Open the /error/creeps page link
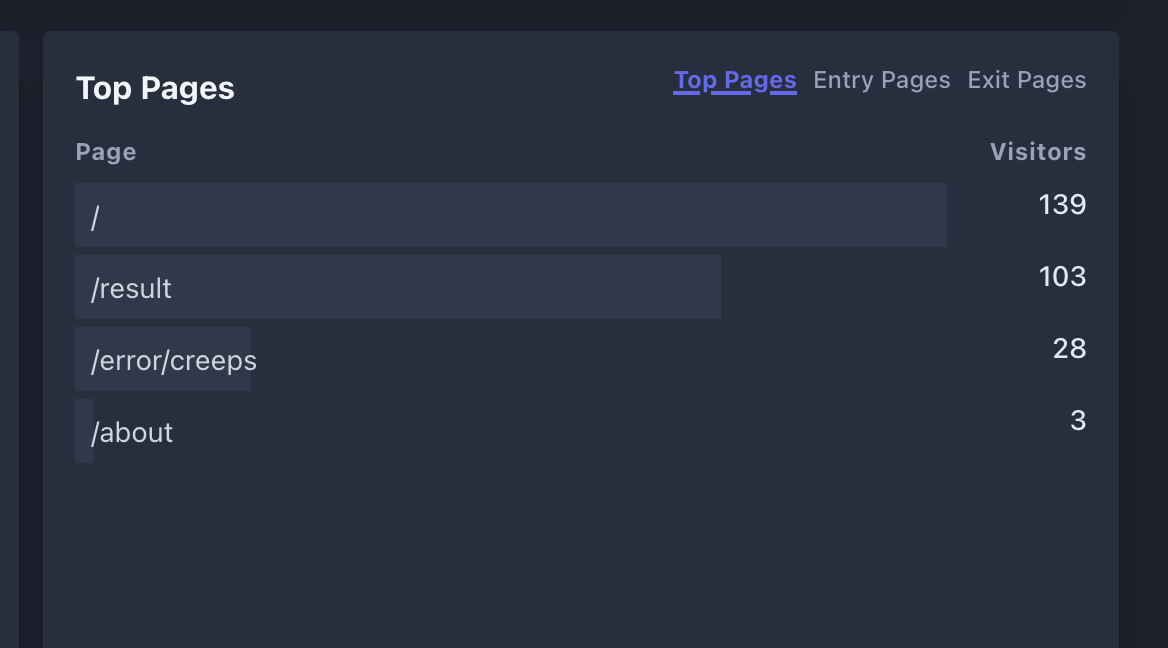This screenshot has height=648, width=1168. [x=174, y=360]
